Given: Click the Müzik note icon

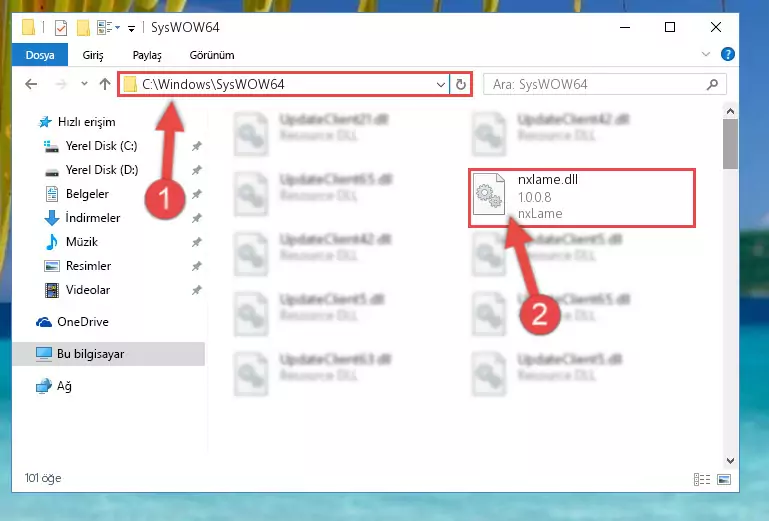Looking at the screenshot, I should (x=51, y=242).
